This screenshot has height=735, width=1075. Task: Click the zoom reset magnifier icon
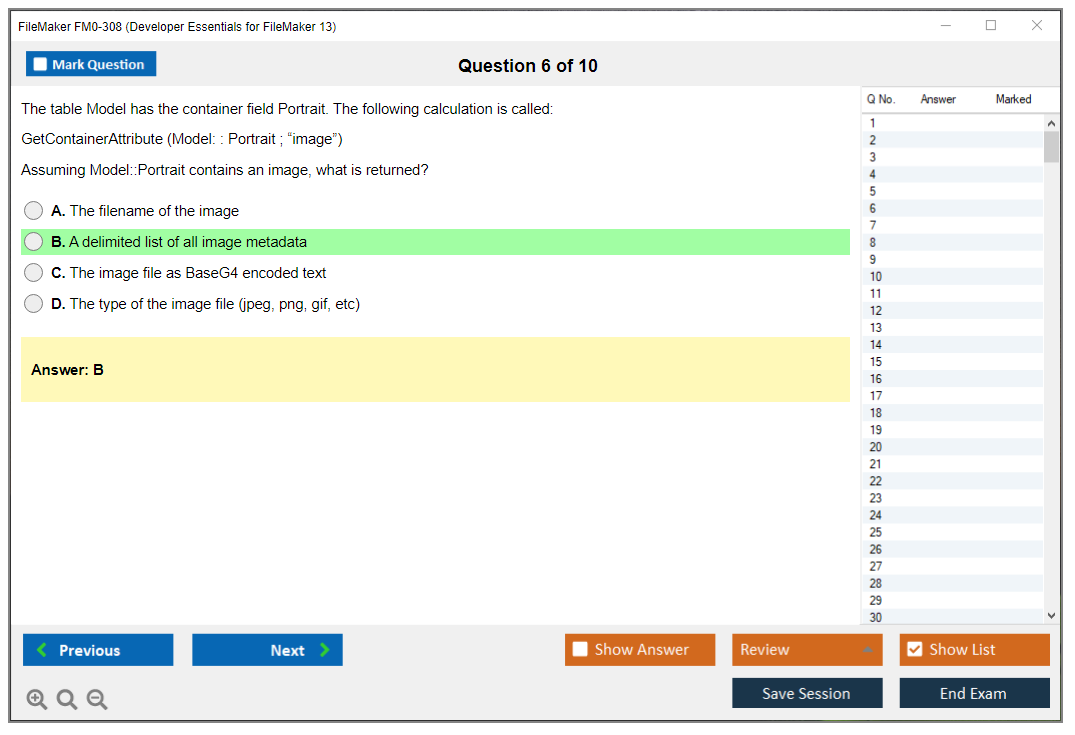tap(67, 700)
